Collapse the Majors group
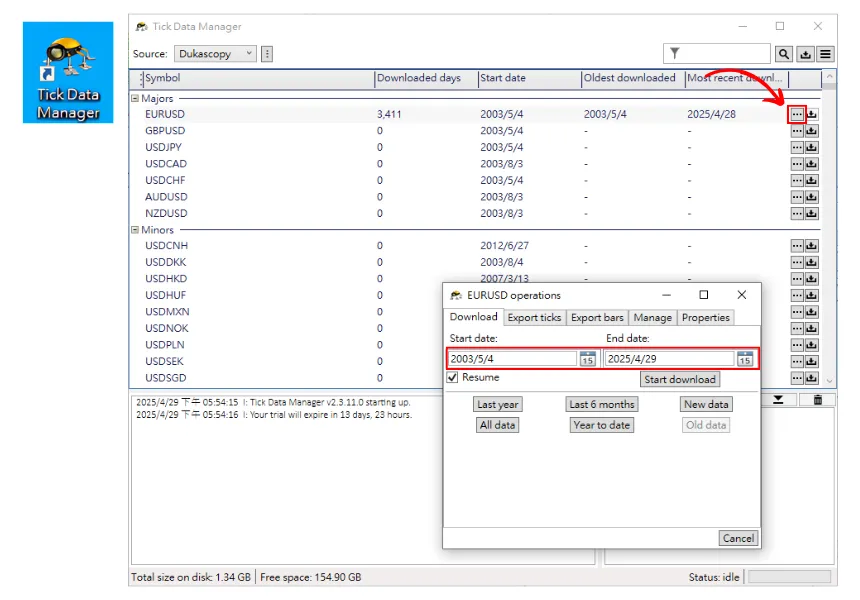860x600 pixels. (x=135, y=99)
